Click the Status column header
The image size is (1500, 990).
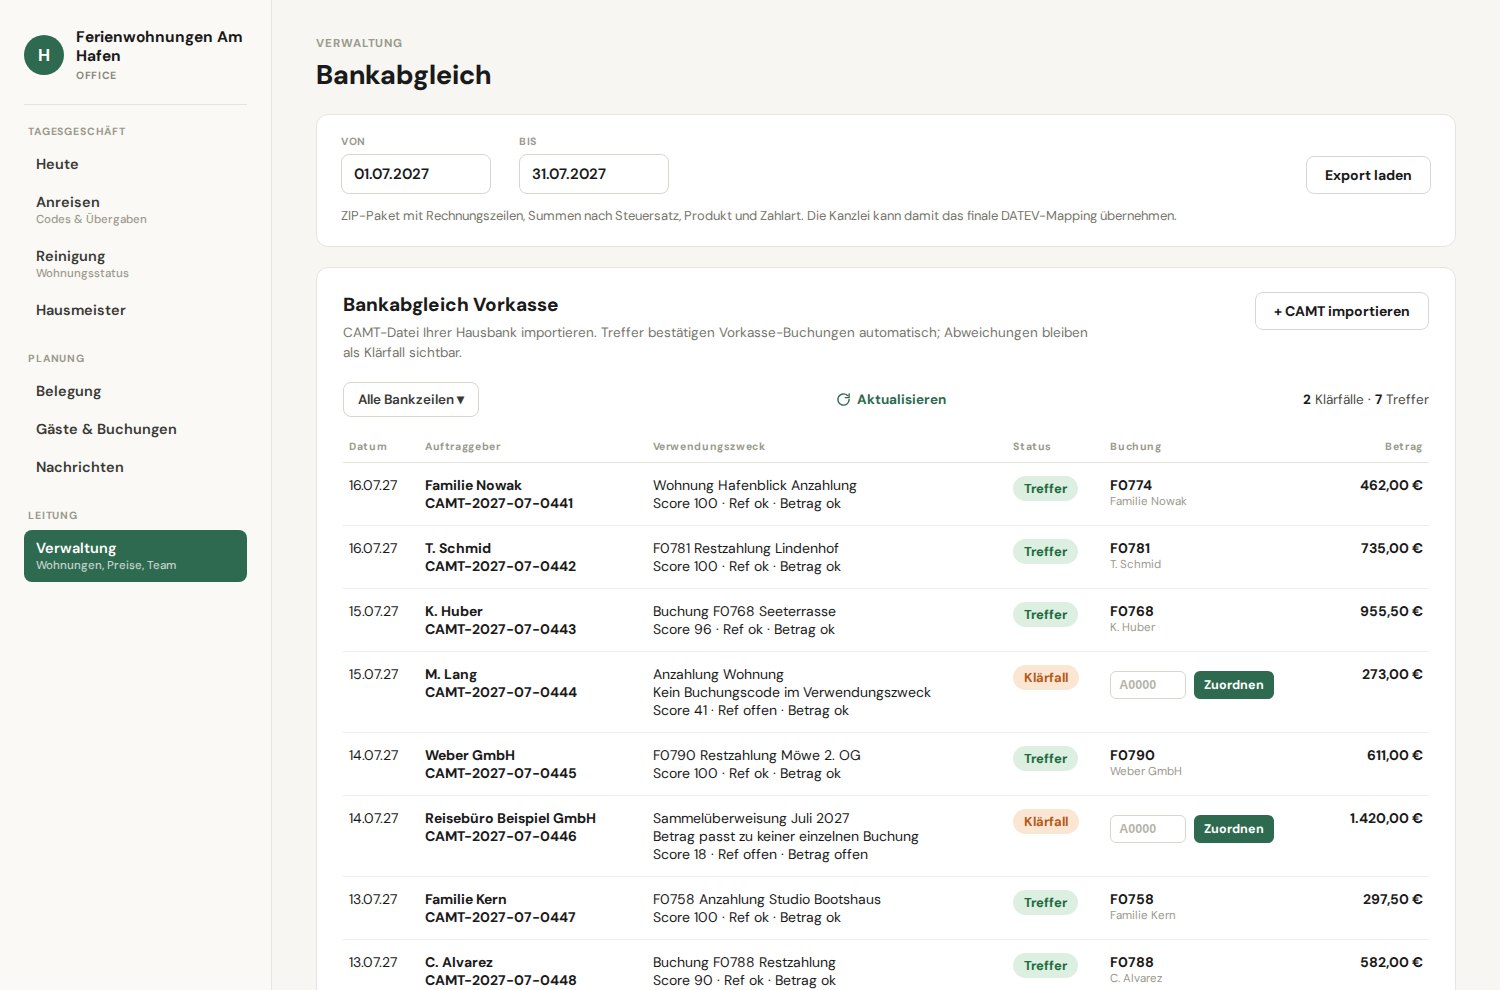(1032, 447)
